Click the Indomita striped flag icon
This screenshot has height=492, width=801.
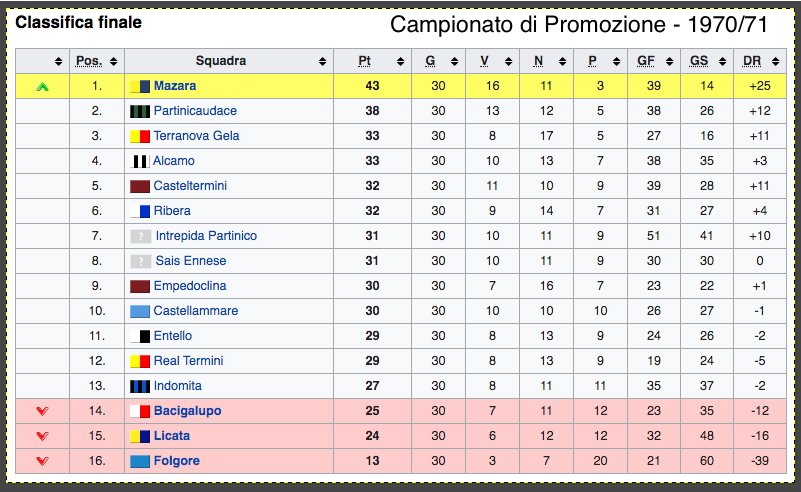pyautogui.click(x=140, y=386)
